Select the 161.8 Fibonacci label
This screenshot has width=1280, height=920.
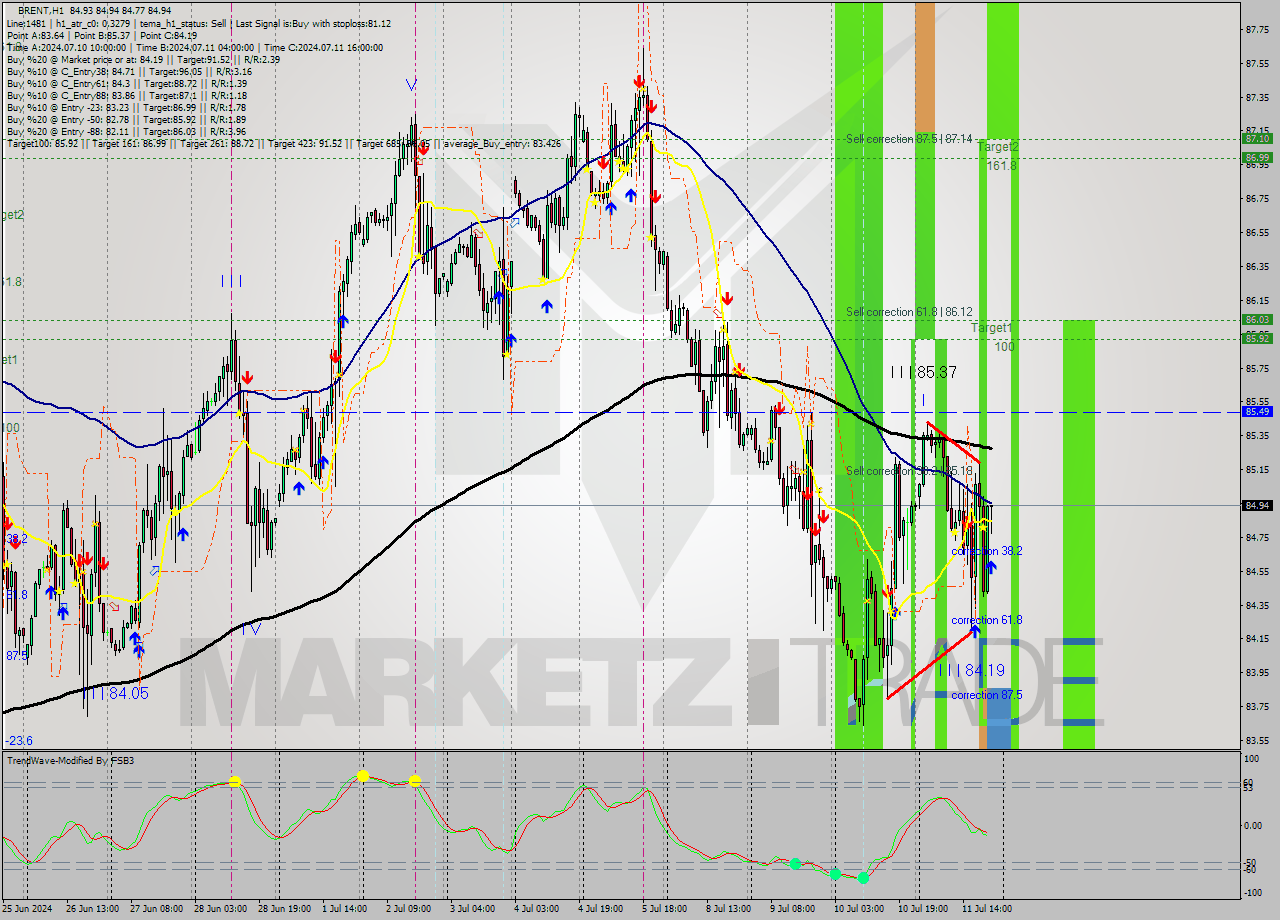coord(1001,165)
